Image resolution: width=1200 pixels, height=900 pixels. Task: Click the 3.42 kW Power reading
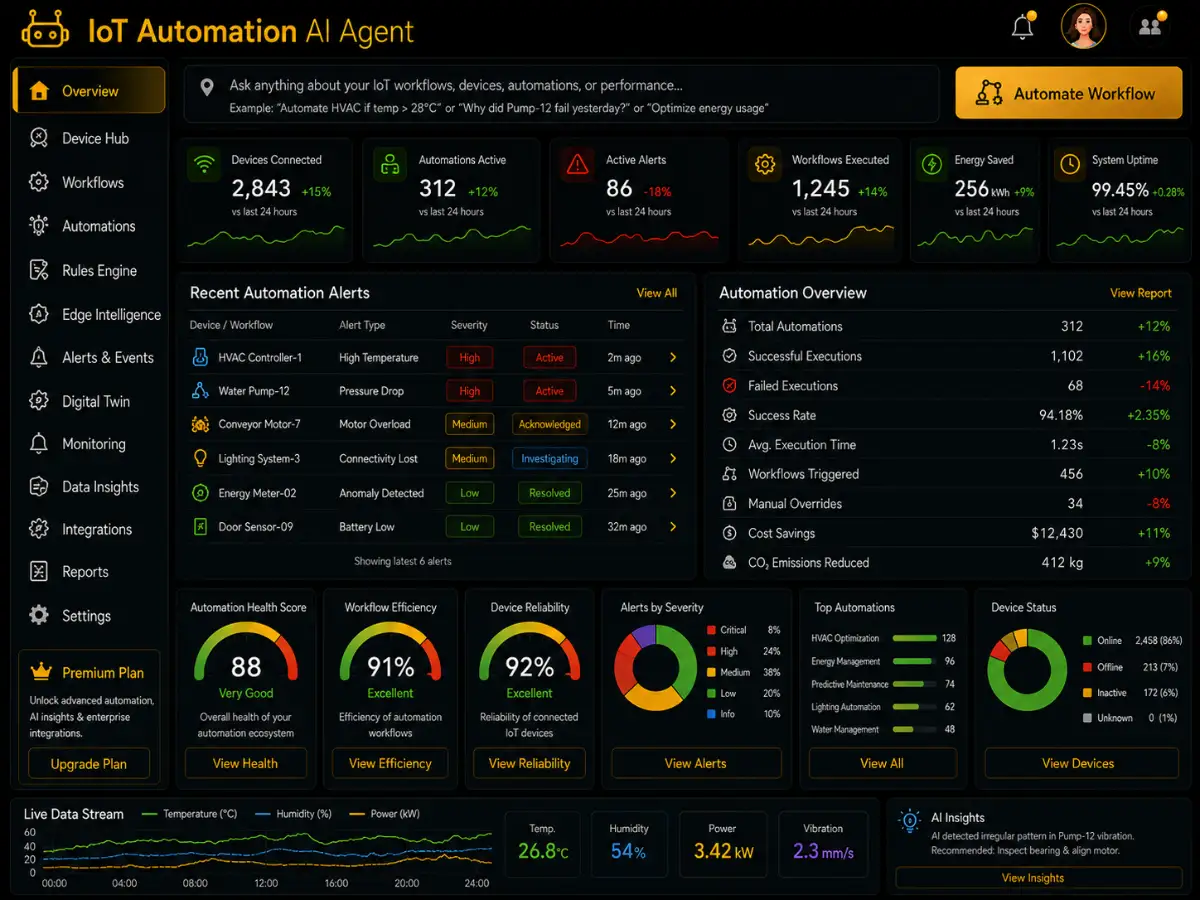(x=723, y=852)
